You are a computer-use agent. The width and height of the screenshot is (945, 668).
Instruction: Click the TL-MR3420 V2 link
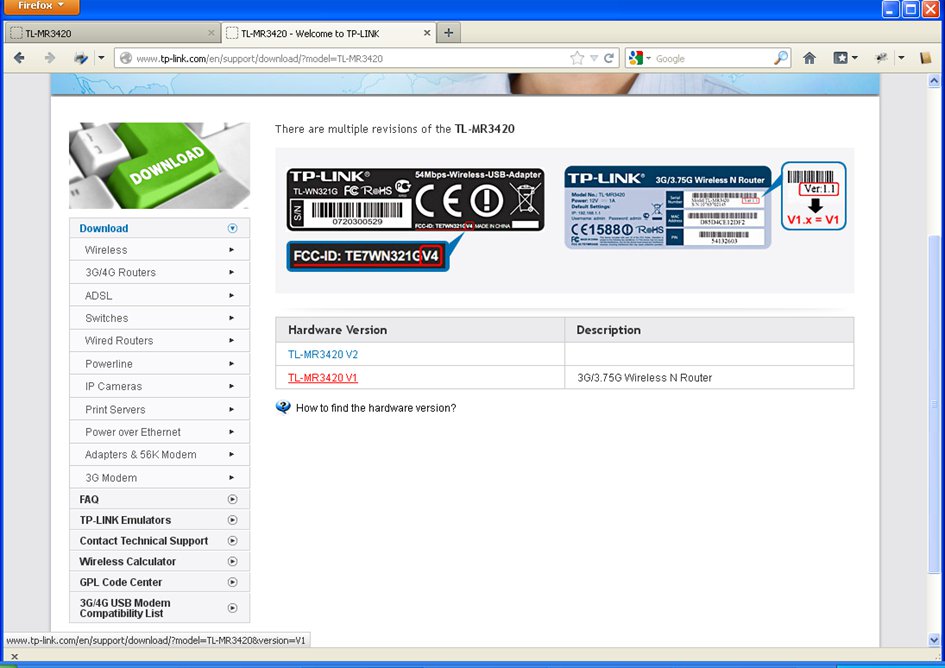pyautogui.click(x=322, y=354)
